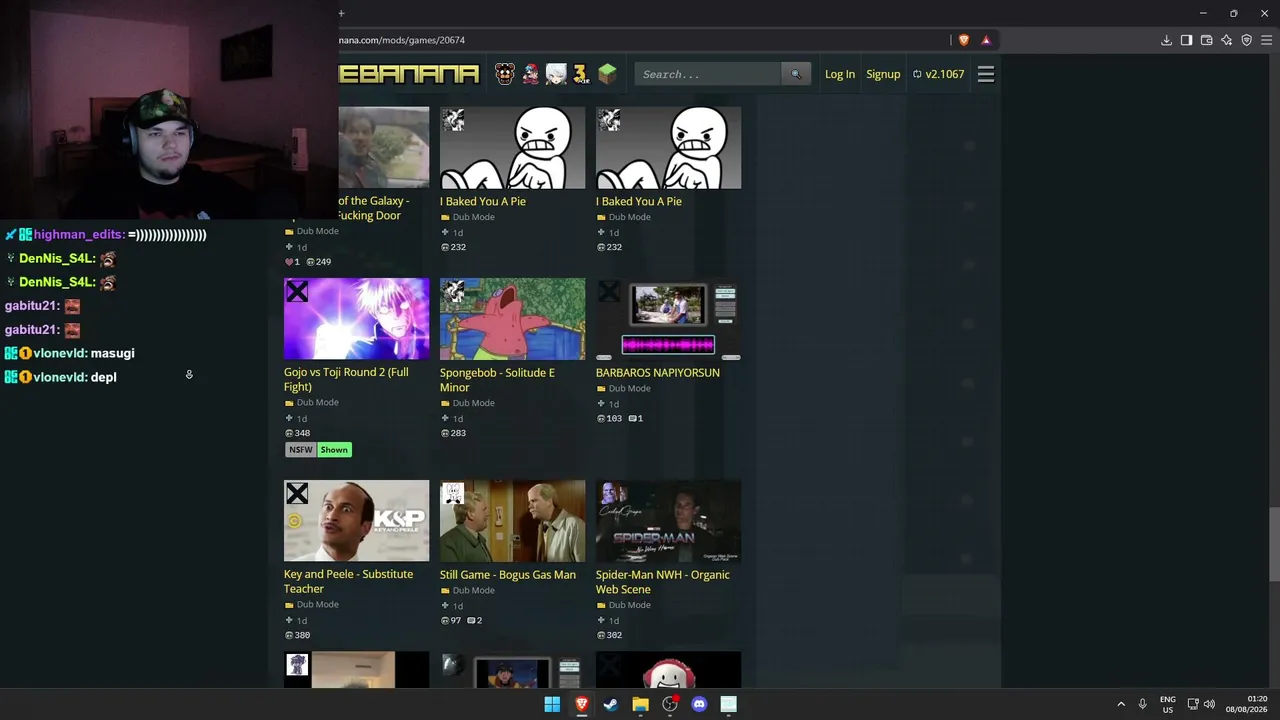Open the Spider-Man NWH thumbnail
The image size is (1280, 720).
pos(669,521)
